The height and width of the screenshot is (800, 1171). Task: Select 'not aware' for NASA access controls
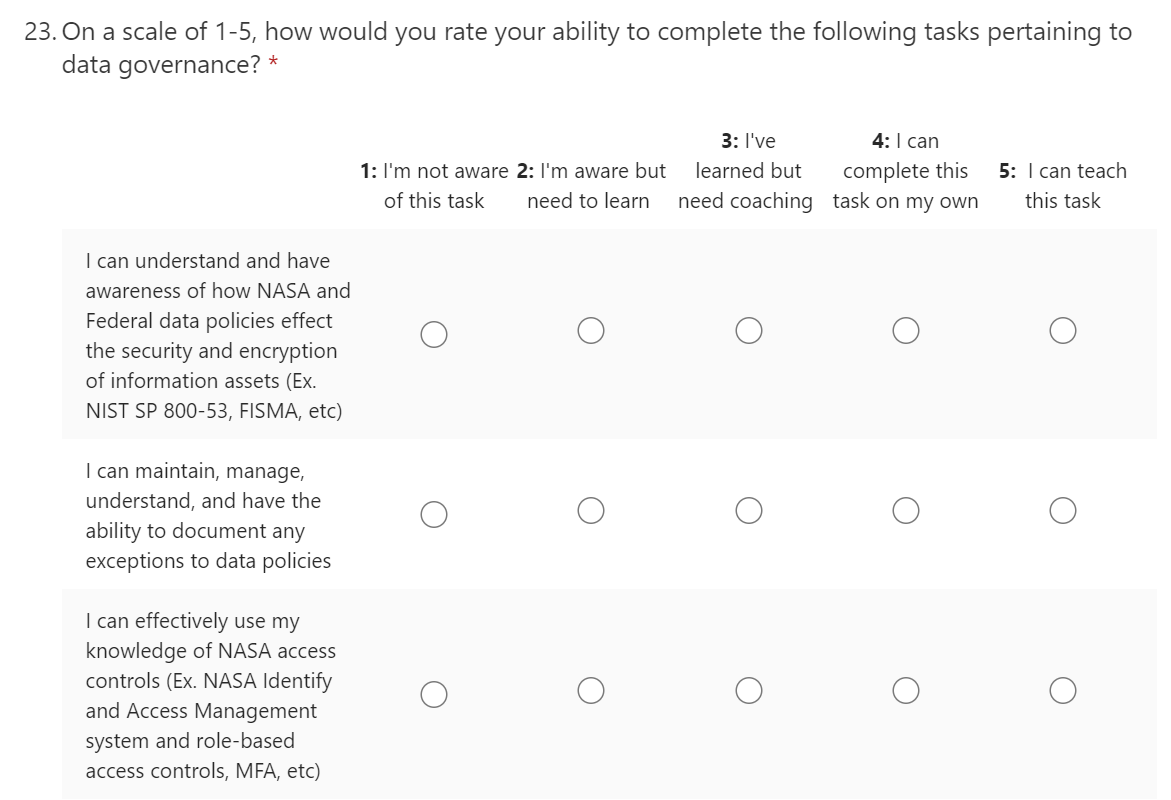click(x=434, y=693)
